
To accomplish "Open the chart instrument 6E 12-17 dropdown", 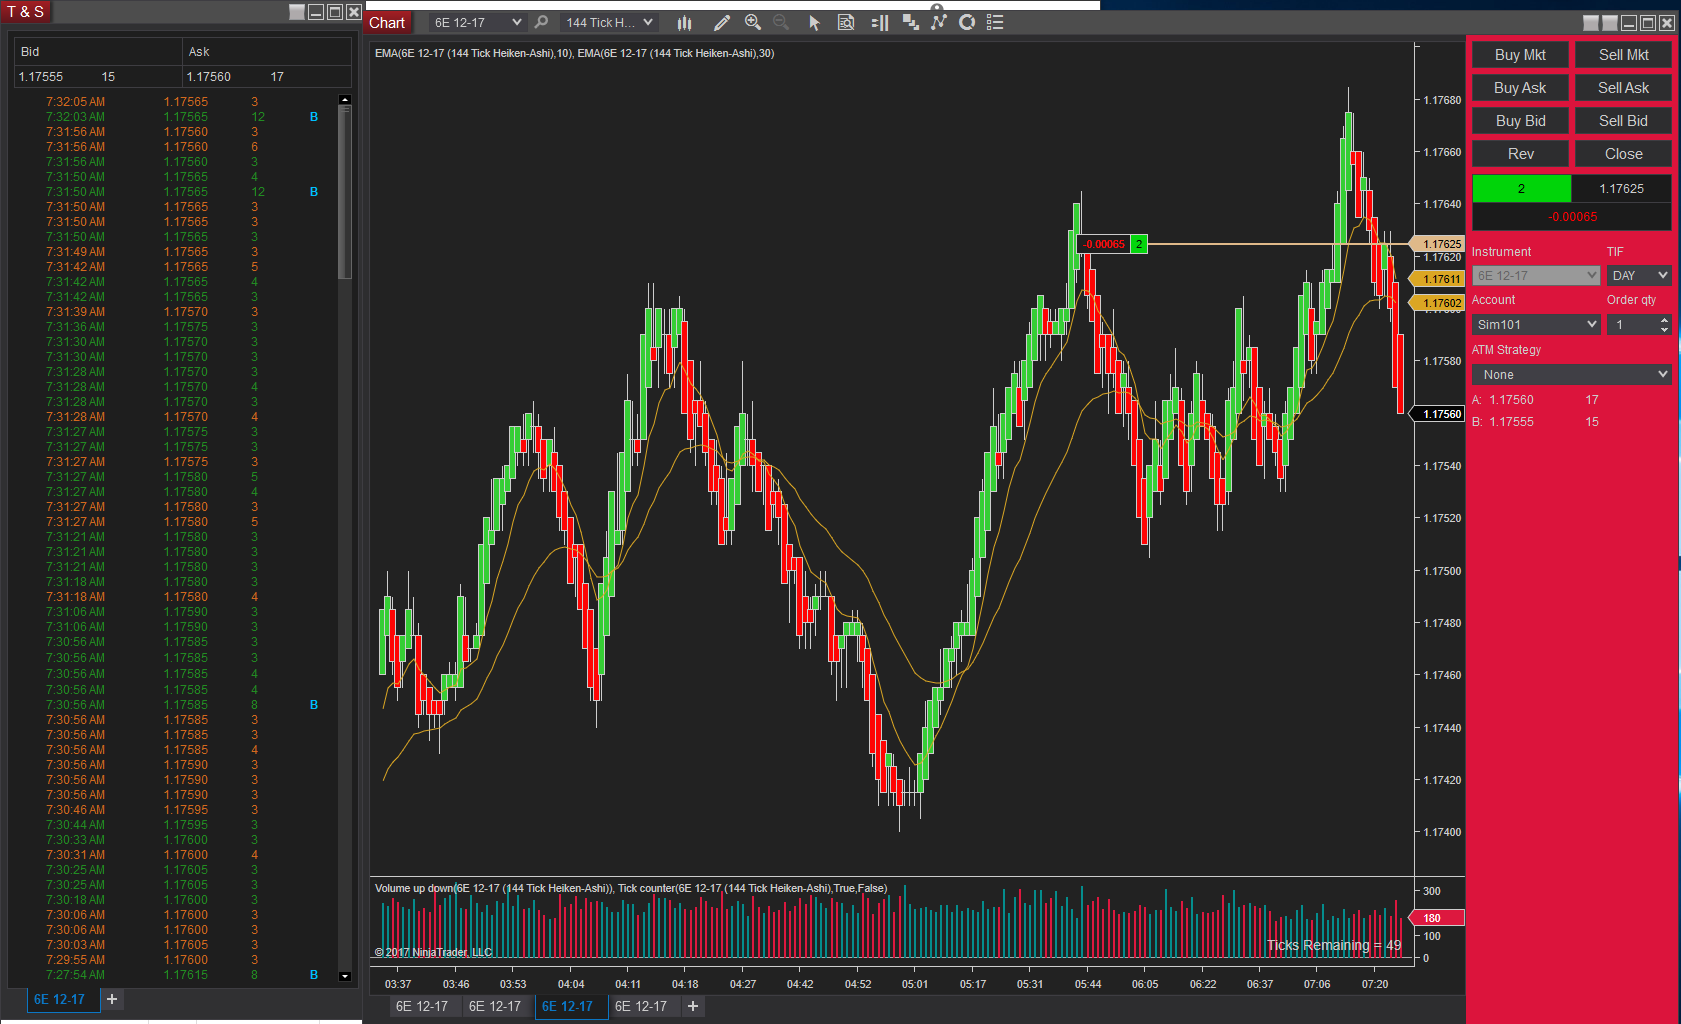I will pos(477,22).
